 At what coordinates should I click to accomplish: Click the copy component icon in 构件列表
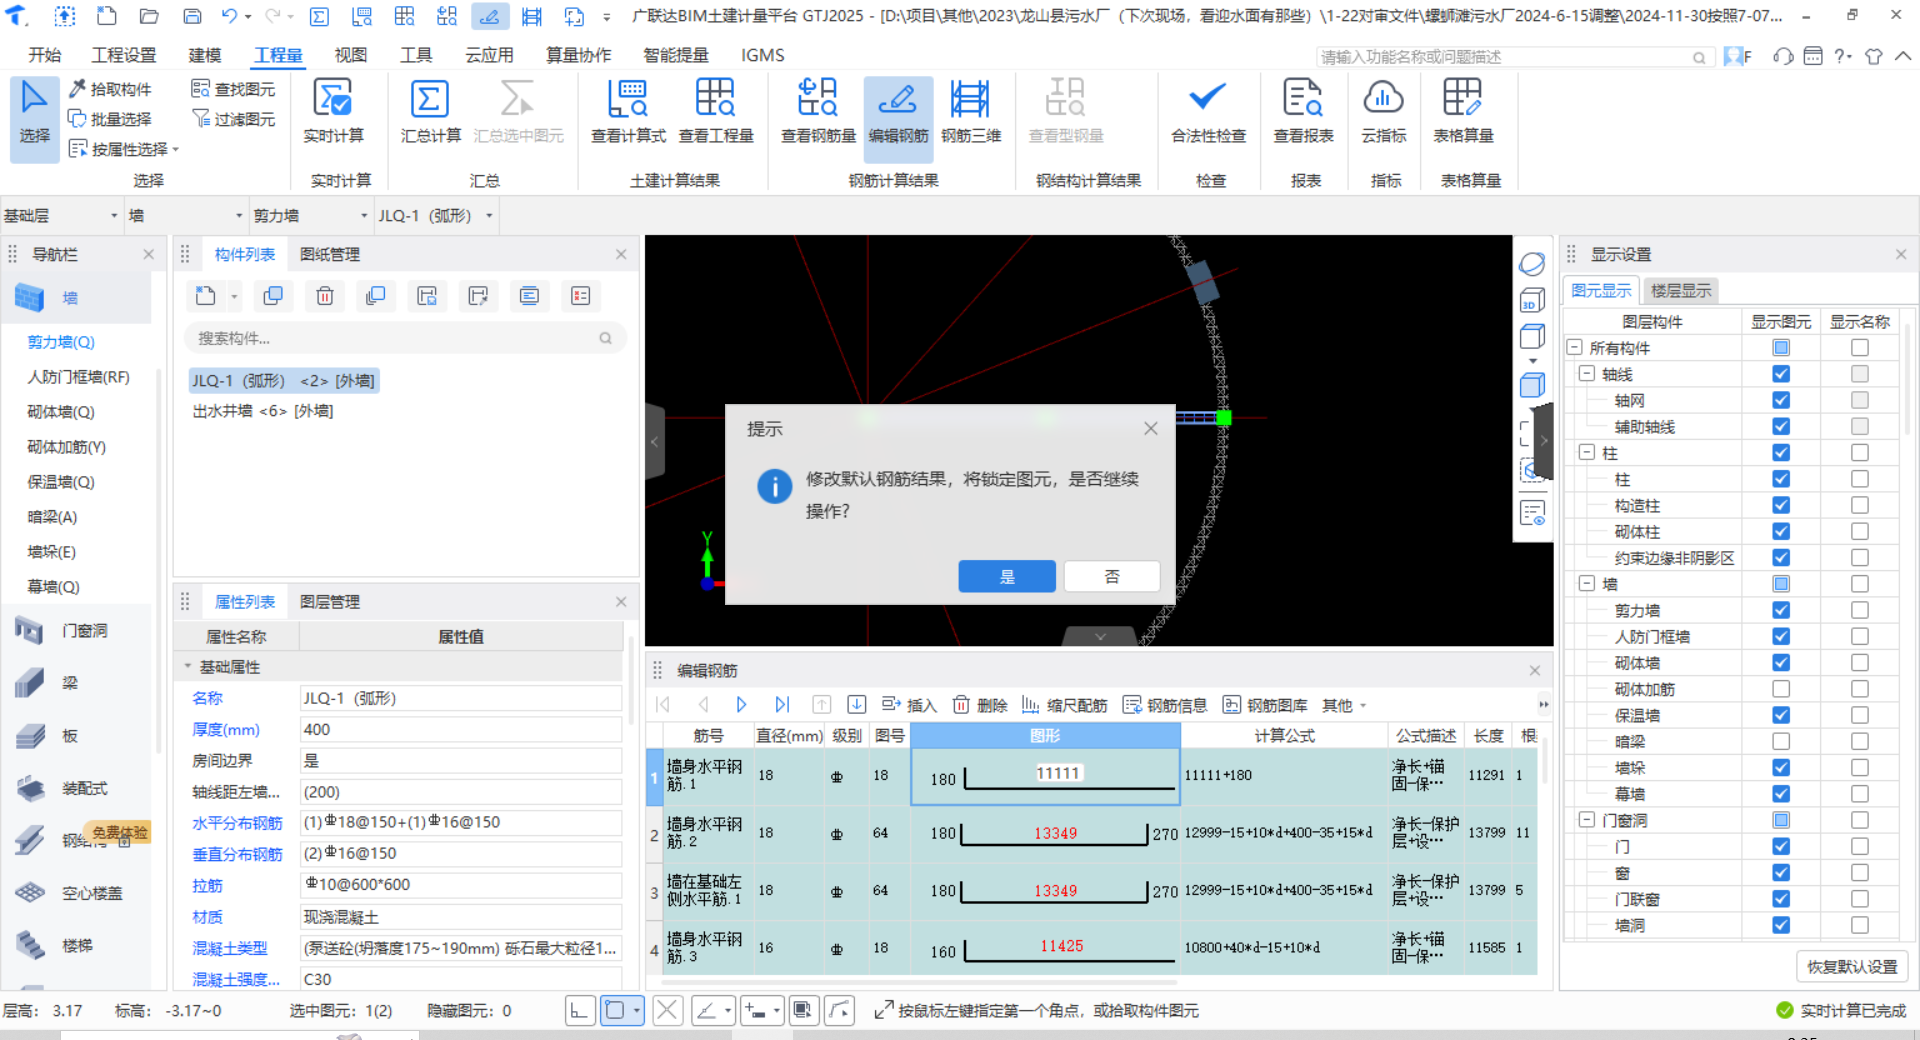pyautogui.click(x=273, y=296)
